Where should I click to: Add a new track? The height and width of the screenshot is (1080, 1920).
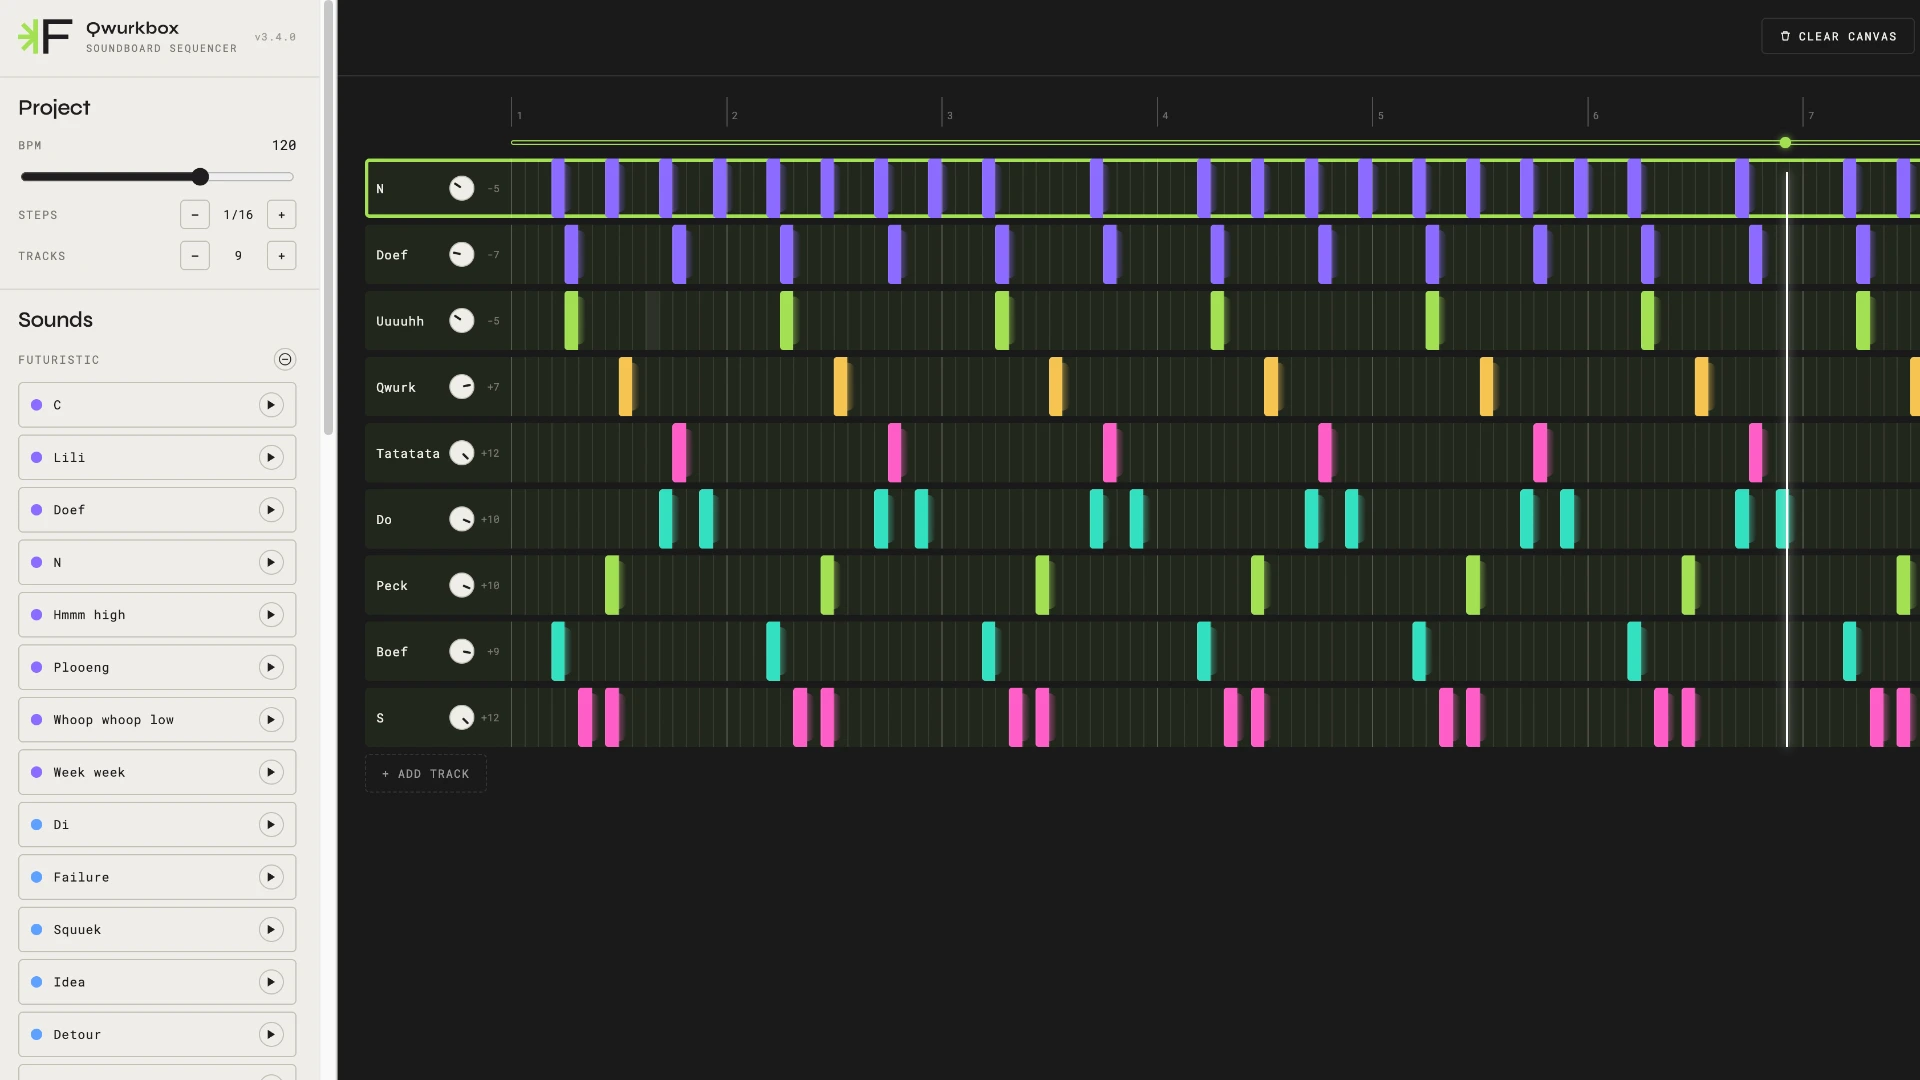point(426,774)
